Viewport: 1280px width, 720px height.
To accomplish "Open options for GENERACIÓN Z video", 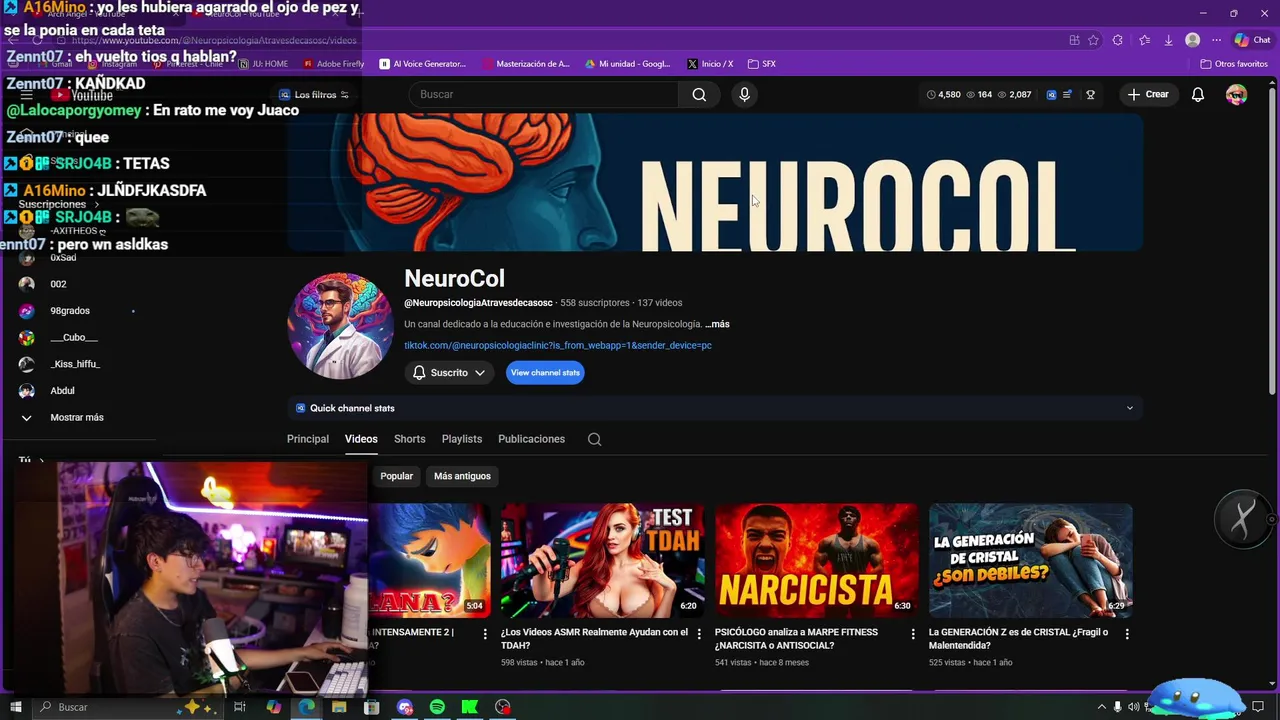I will click(x=1127, y=634).
